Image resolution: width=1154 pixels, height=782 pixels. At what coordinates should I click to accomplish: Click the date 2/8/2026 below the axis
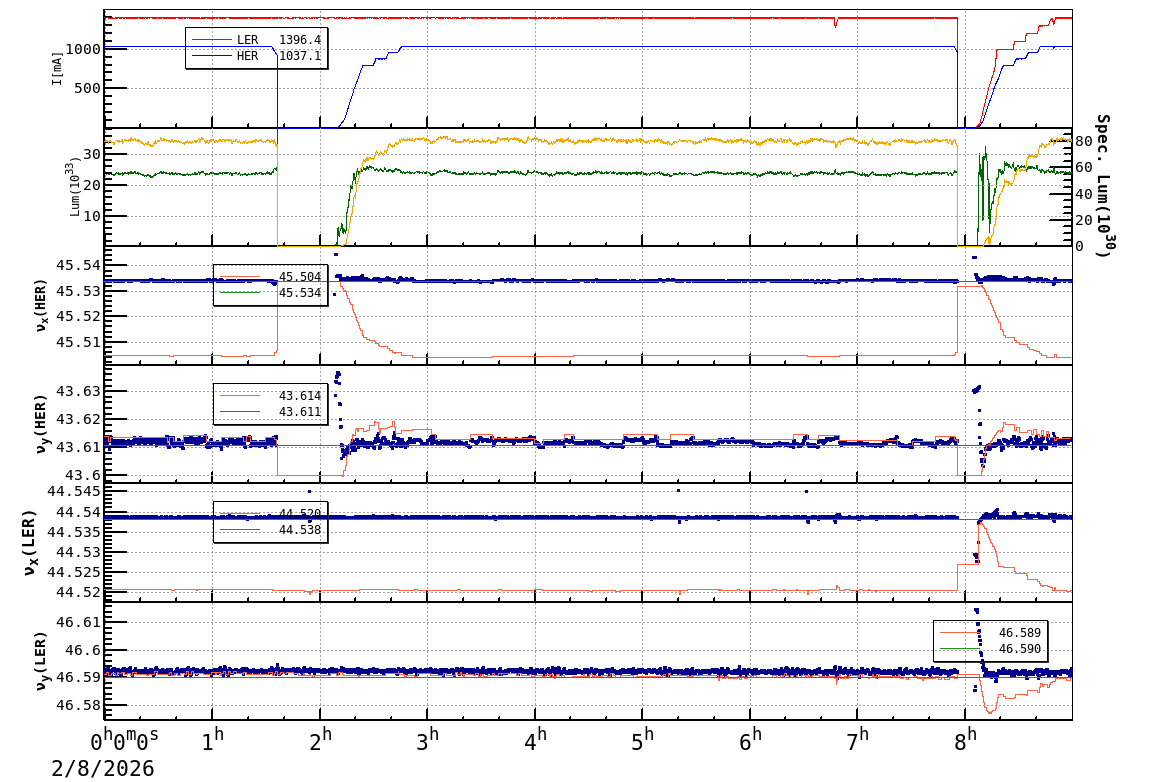103,769
